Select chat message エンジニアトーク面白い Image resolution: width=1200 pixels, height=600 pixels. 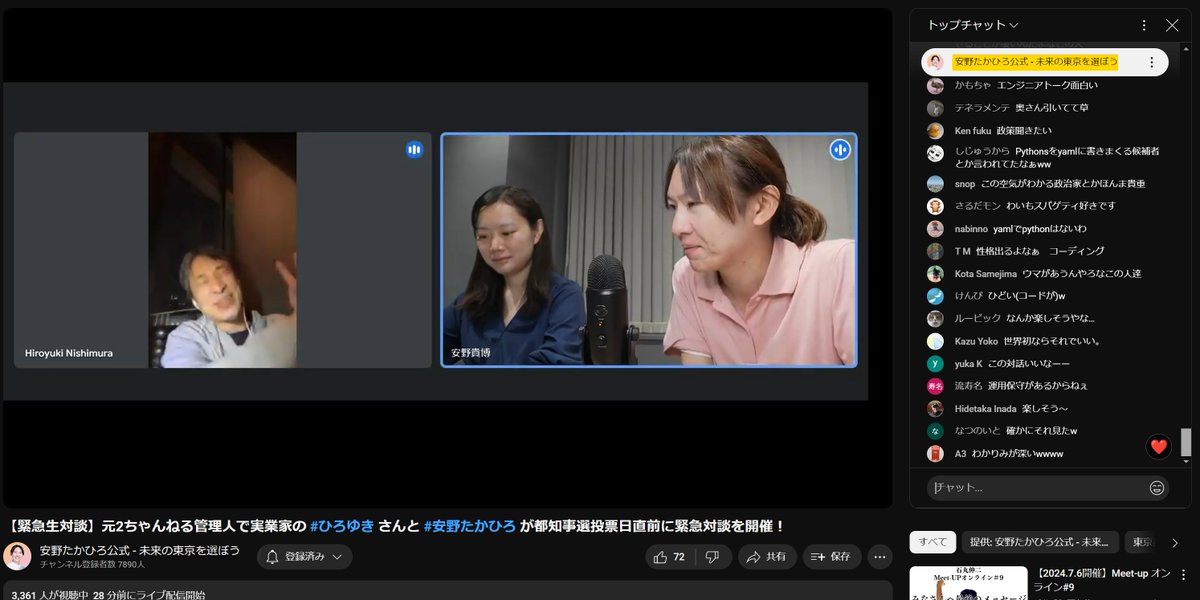click(x=1048, y=86)
